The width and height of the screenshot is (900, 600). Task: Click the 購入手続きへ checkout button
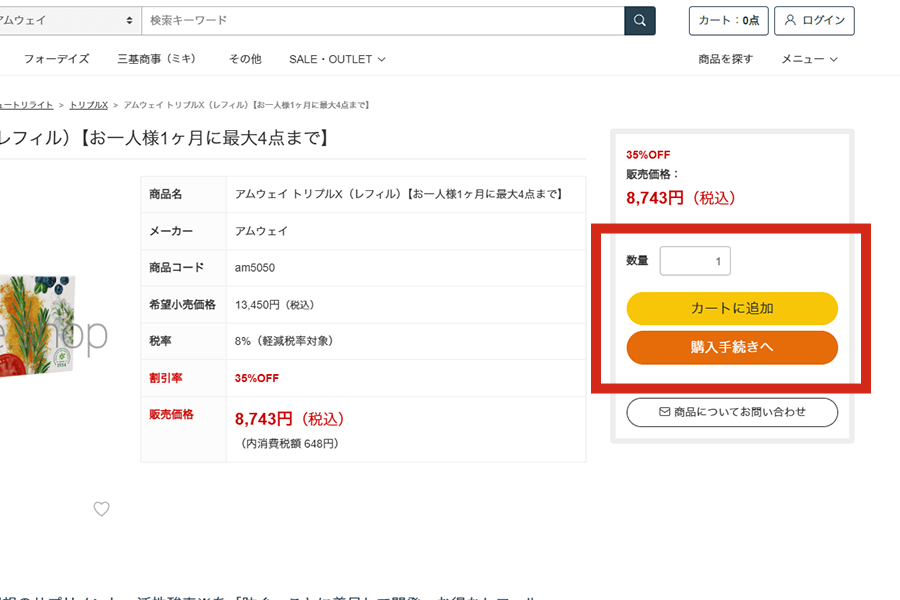[732, 347]
